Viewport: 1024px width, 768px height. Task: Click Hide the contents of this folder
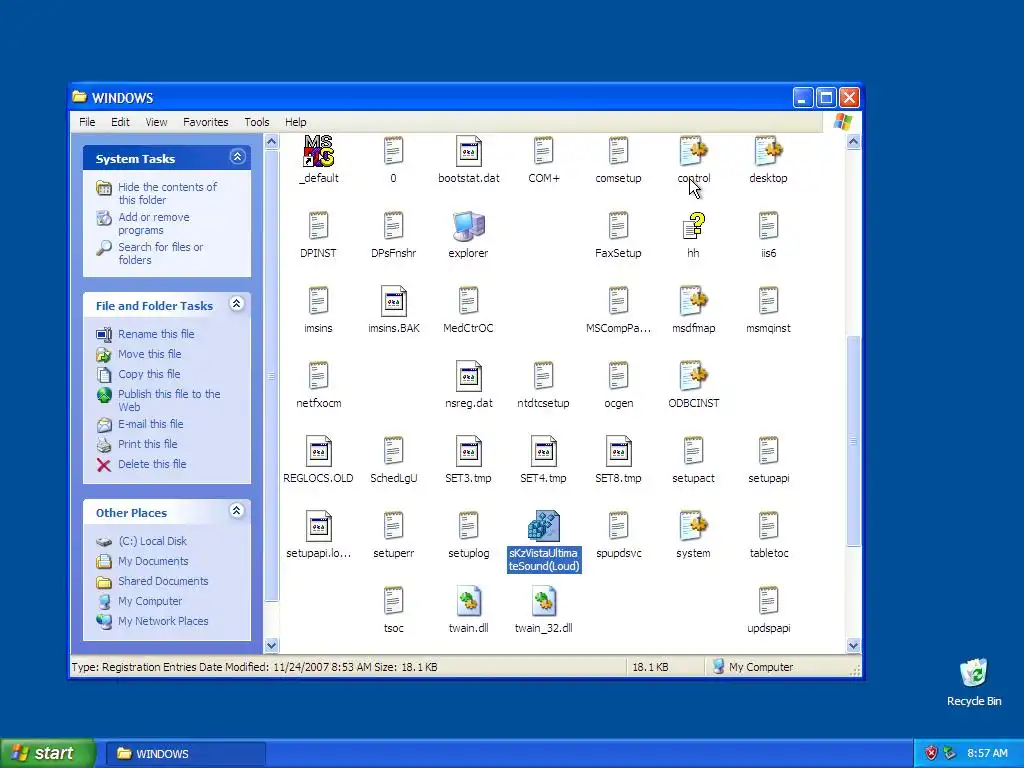click(167, 193)
